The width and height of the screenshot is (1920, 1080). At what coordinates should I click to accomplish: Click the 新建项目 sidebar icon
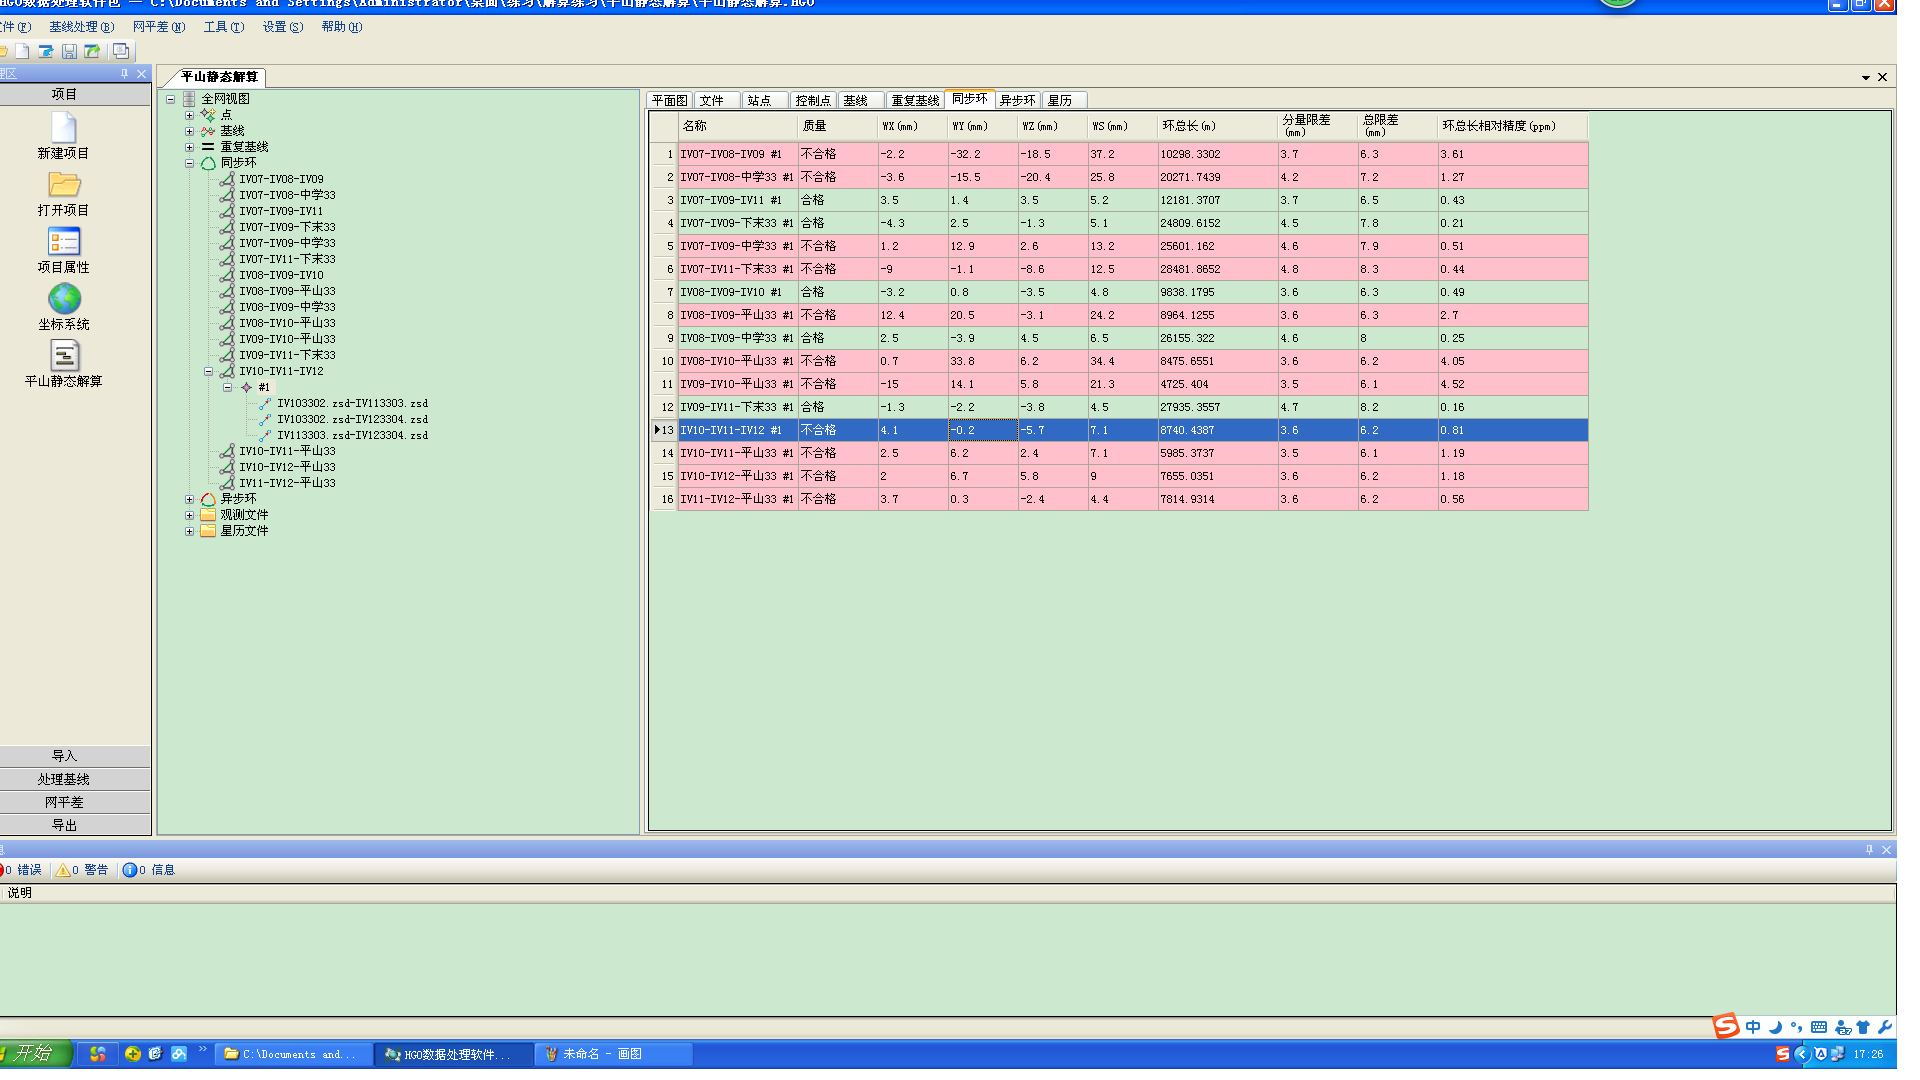click(64, 127)
